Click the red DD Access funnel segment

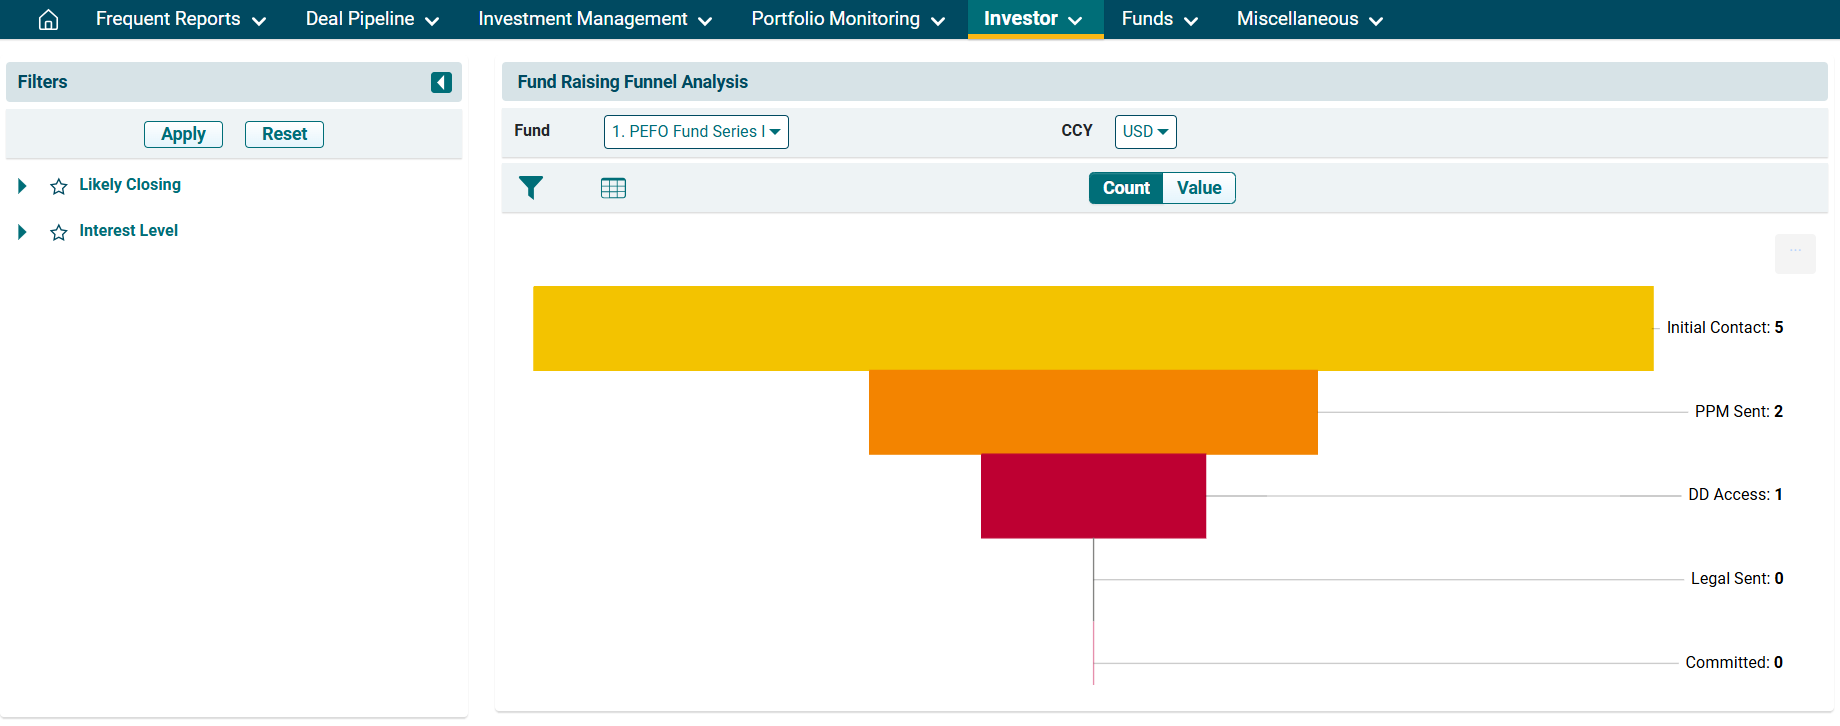pos(1092,496)
